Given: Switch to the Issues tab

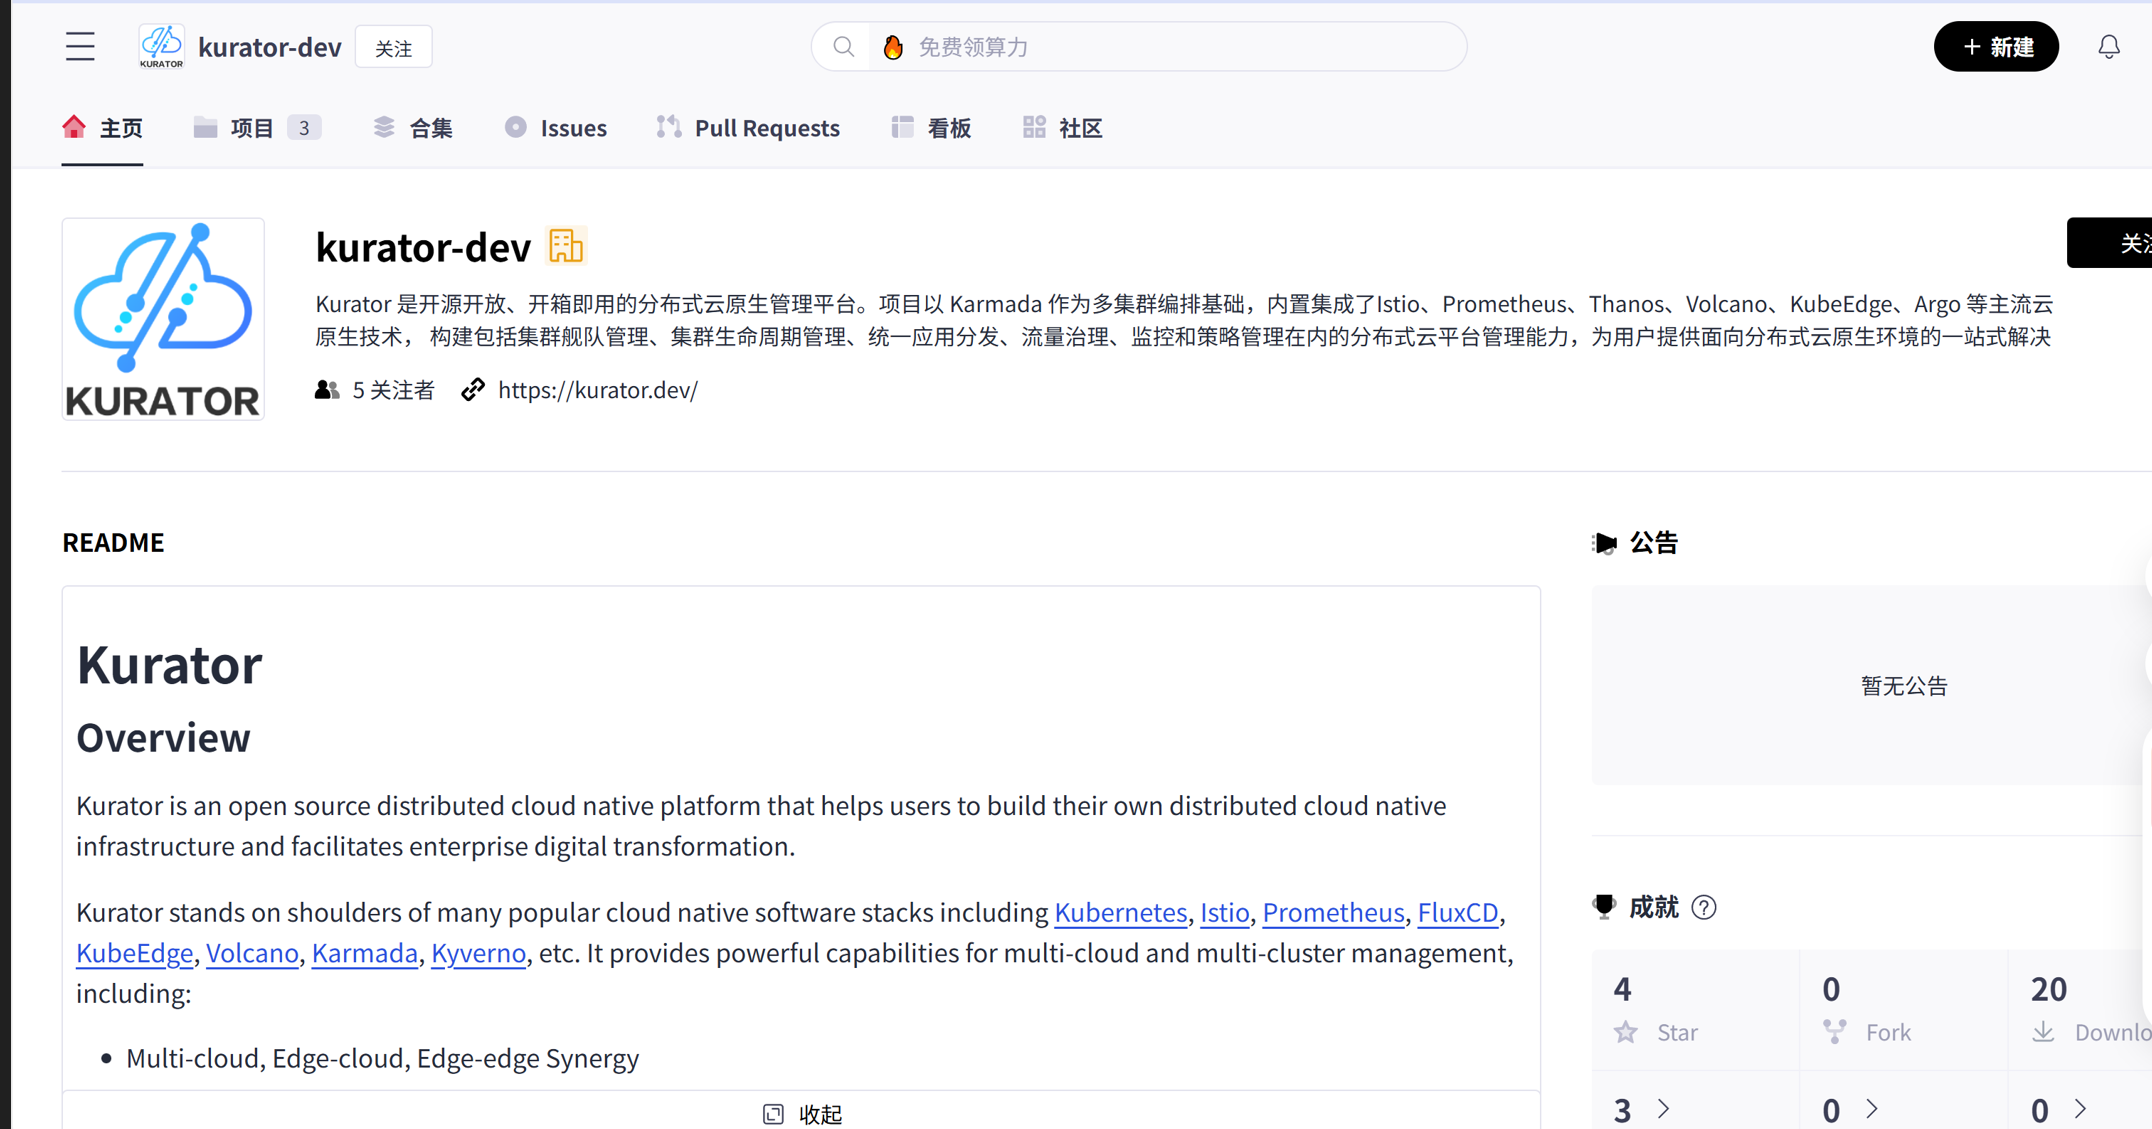Looking at the screenshot, I should click(573, 127).
